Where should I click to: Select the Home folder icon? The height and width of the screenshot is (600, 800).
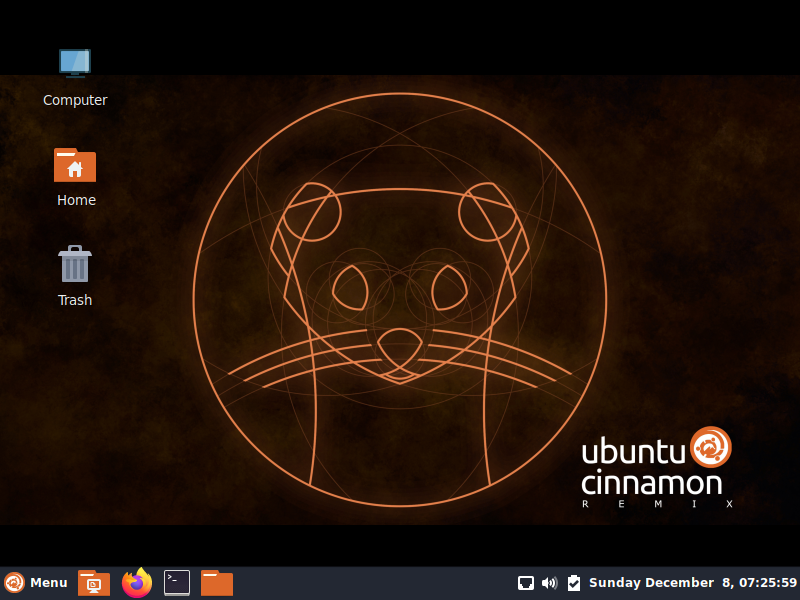75,165
